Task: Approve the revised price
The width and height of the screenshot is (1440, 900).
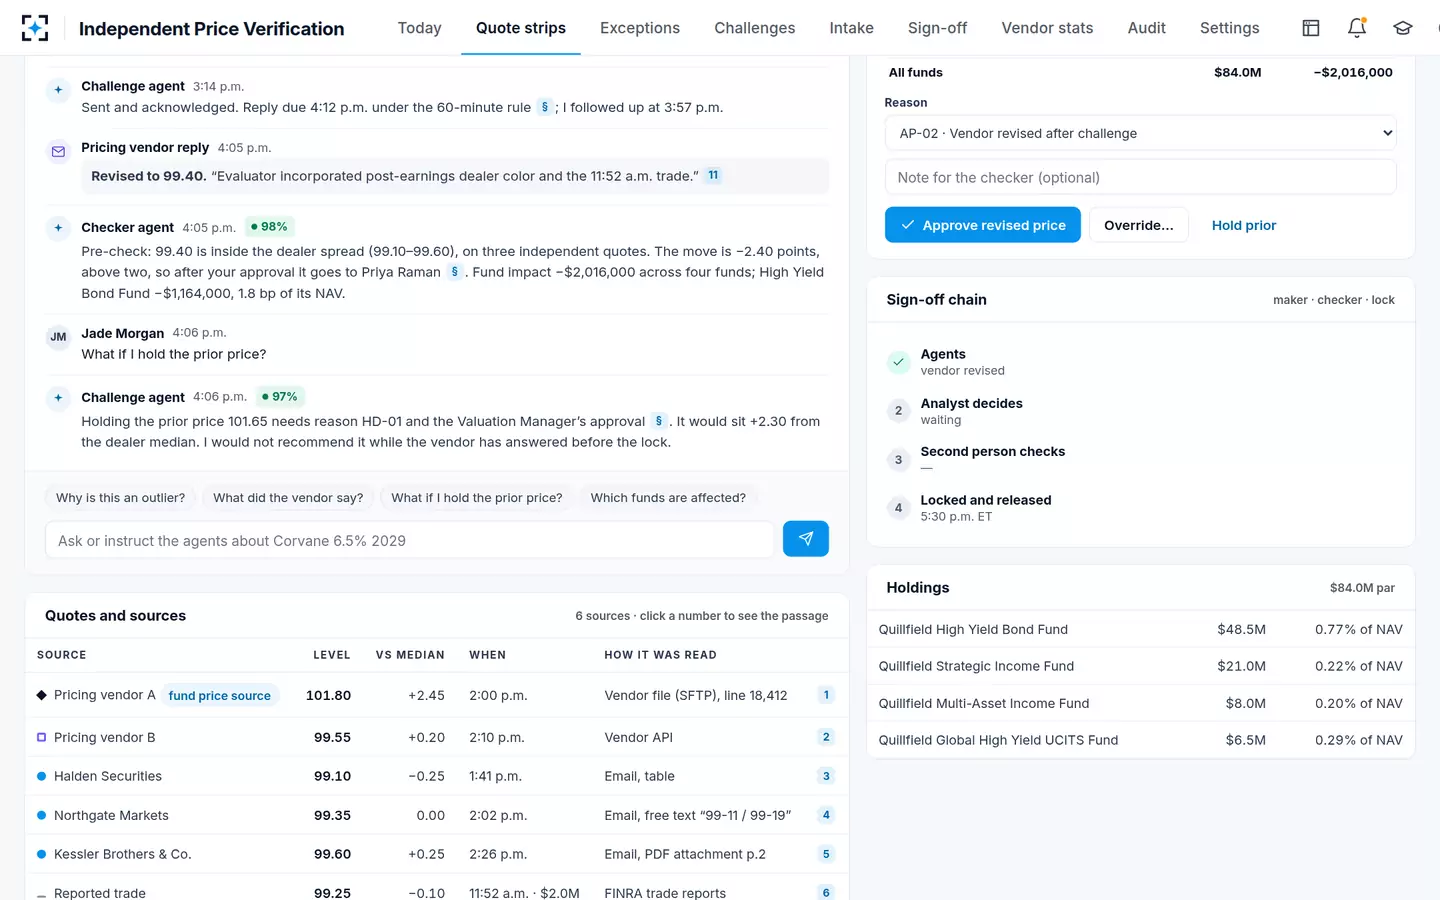Action: tap(983, 225)
